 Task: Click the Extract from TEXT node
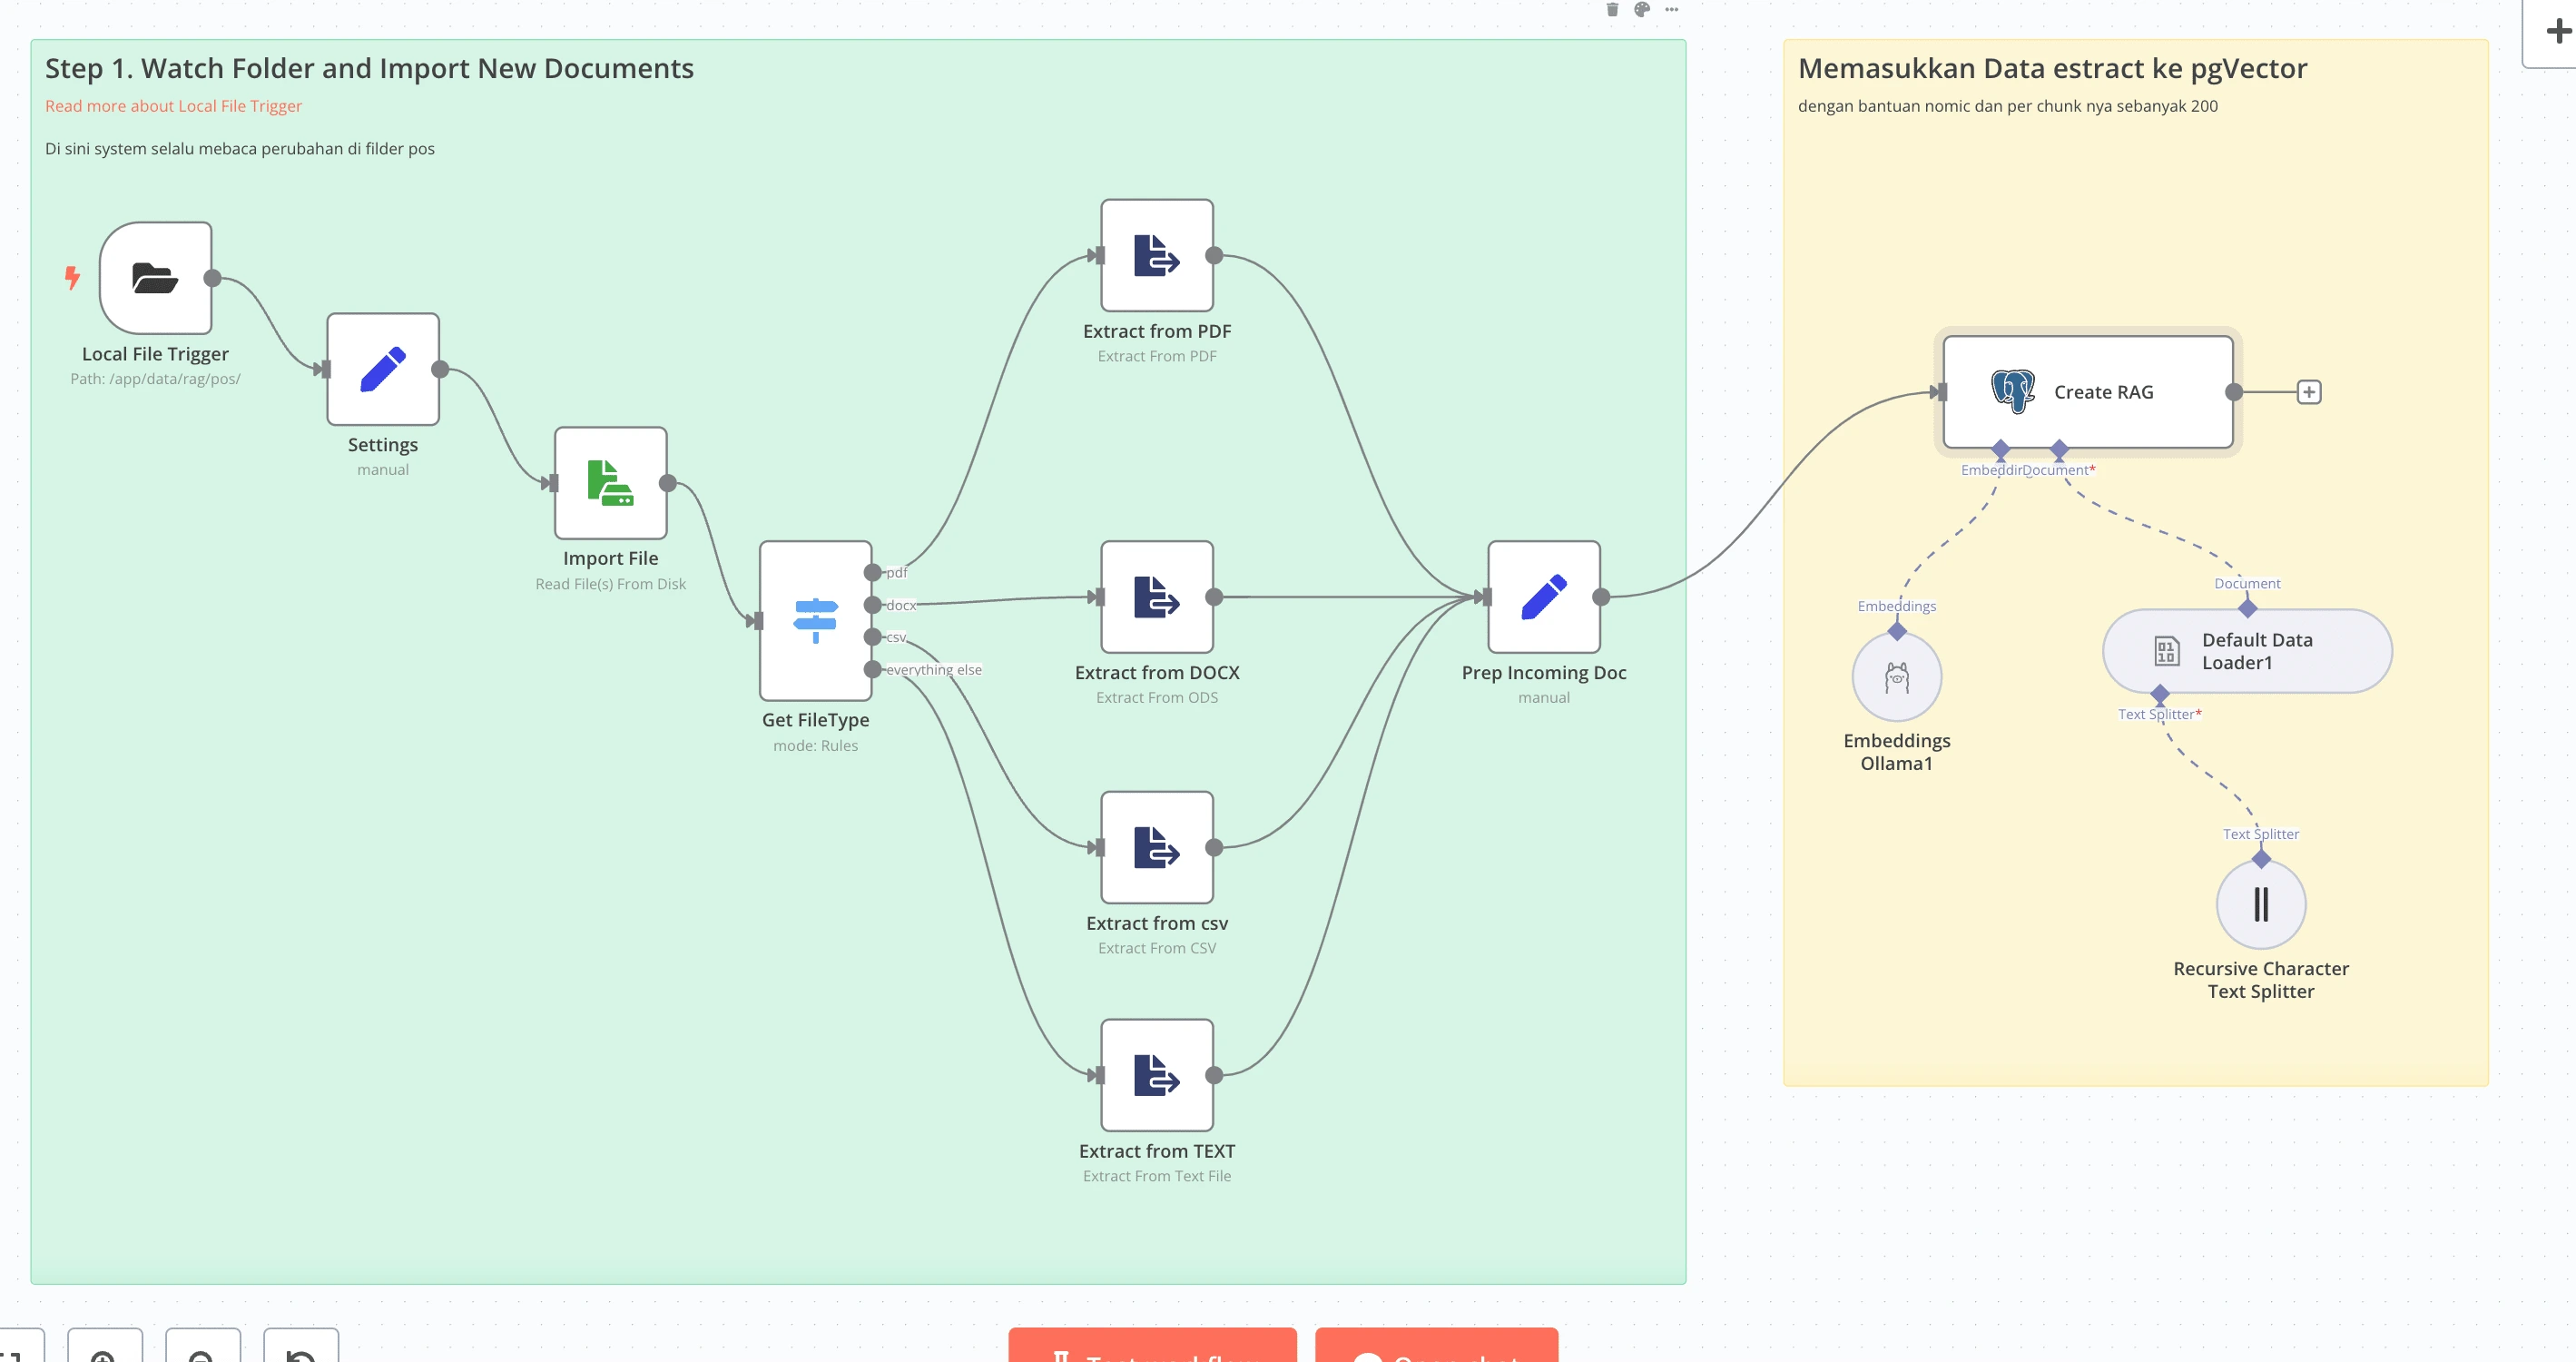point(1157,1075)
